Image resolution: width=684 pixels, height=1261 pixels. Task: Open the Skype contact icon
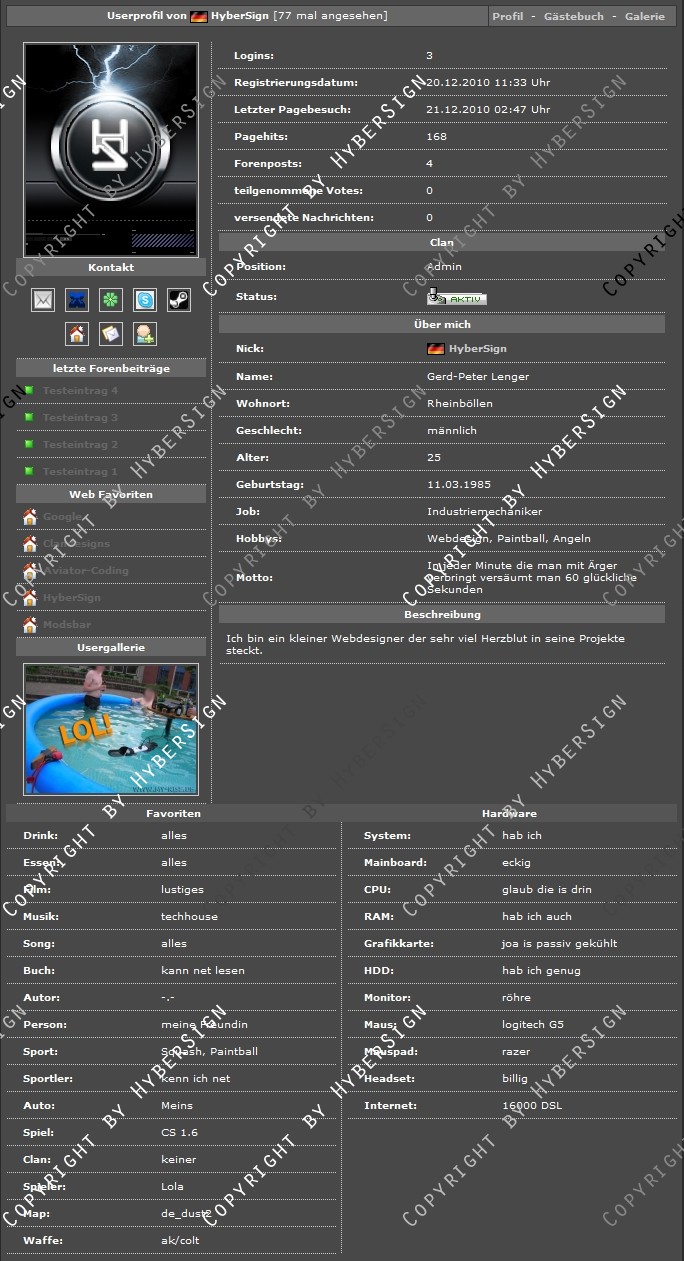tap(145, 300)
